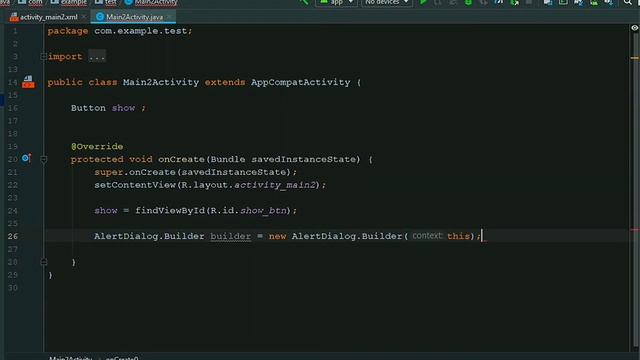Click activity_main2 layout reference
The height and width of the screenshot is (360, 640).
275,185
